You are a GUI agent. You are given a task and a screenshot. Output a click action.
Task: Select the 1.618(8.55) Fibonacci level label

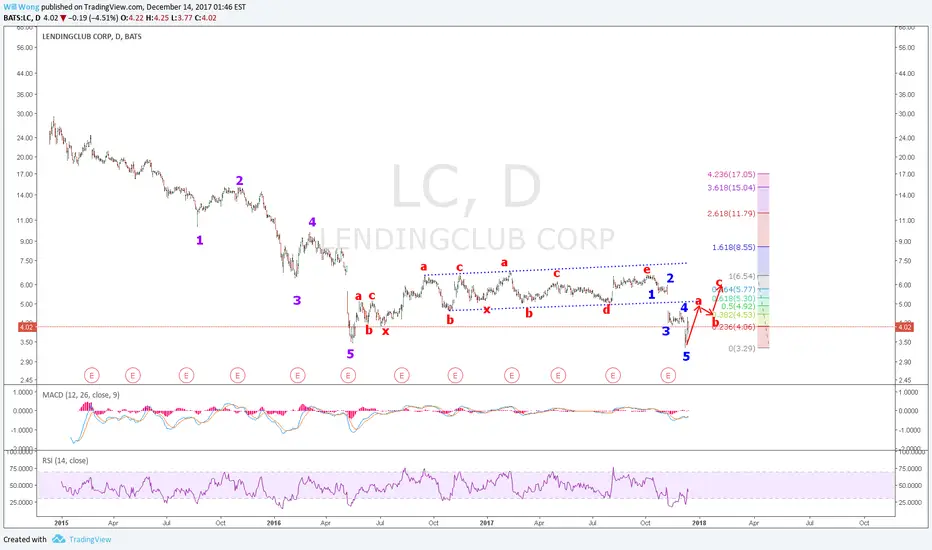tap(733, 247)
